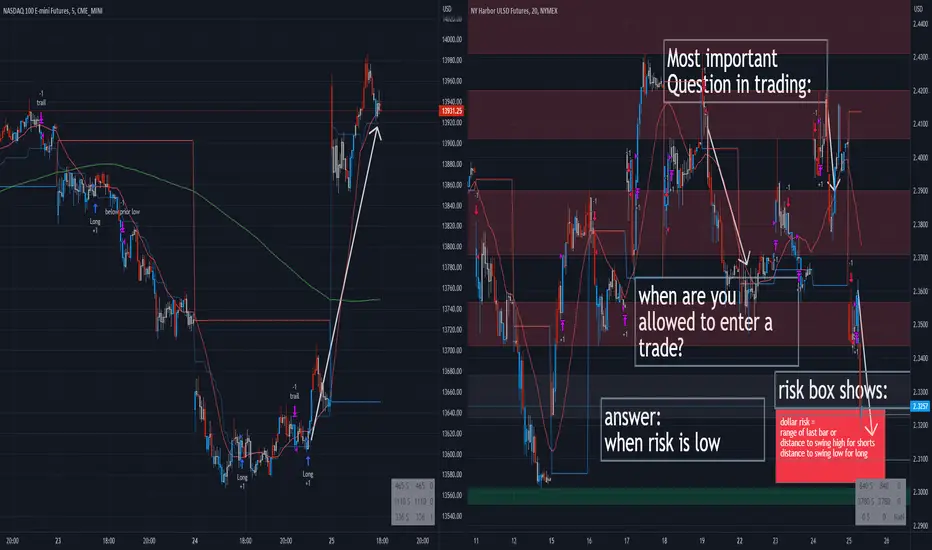Click the 13980.00 price axis value
932x550 pixels.
tap(452, 60)
